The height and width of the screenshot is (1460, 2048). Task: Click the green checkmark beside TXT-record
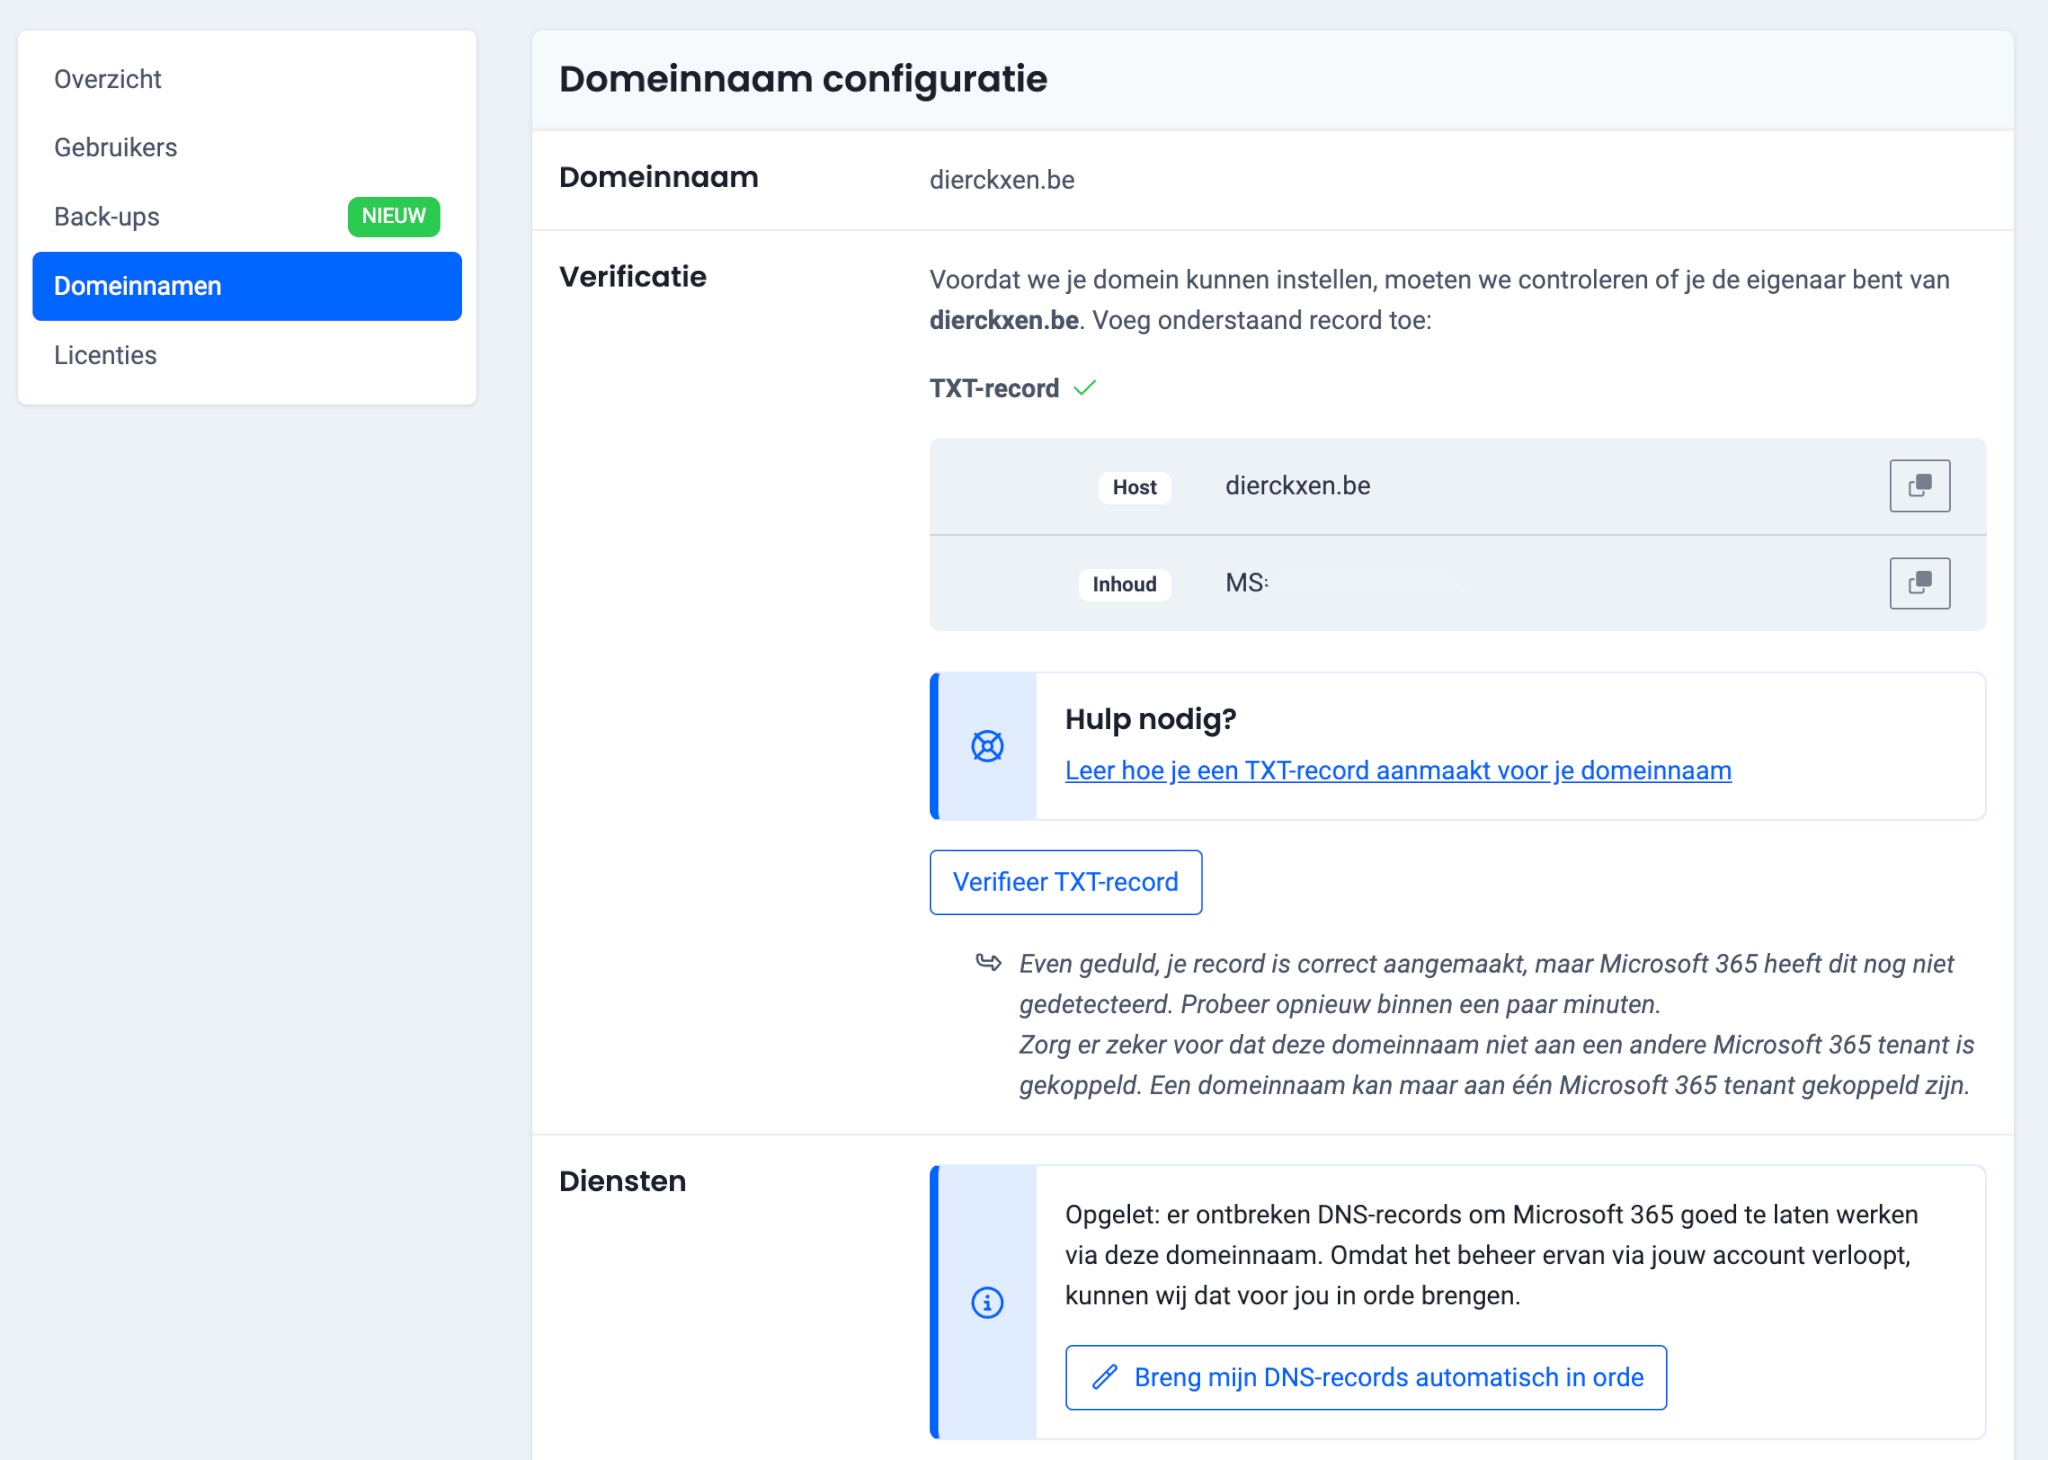1085,388
